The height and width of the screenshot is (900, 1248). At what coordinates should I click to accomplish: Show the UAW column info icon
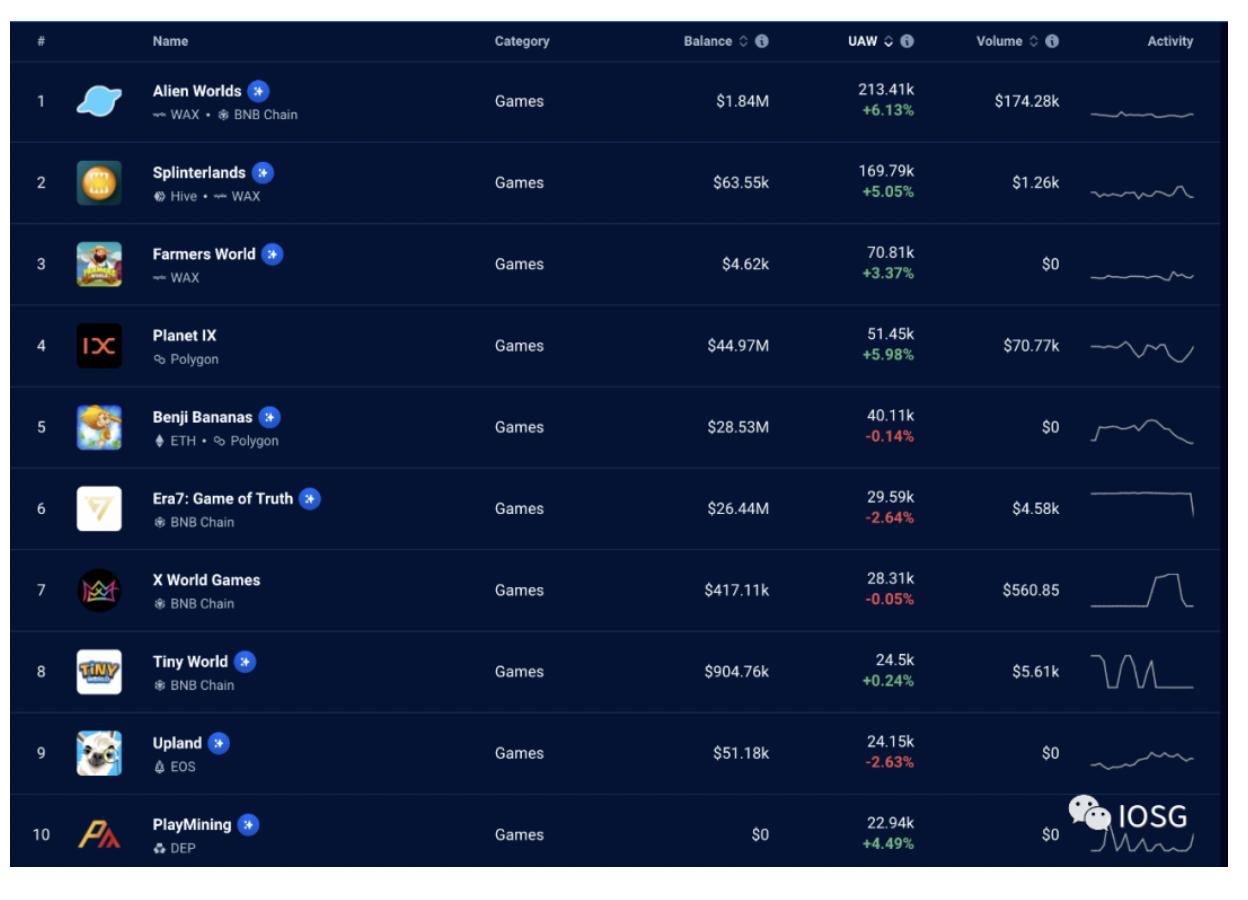(907, 41)
